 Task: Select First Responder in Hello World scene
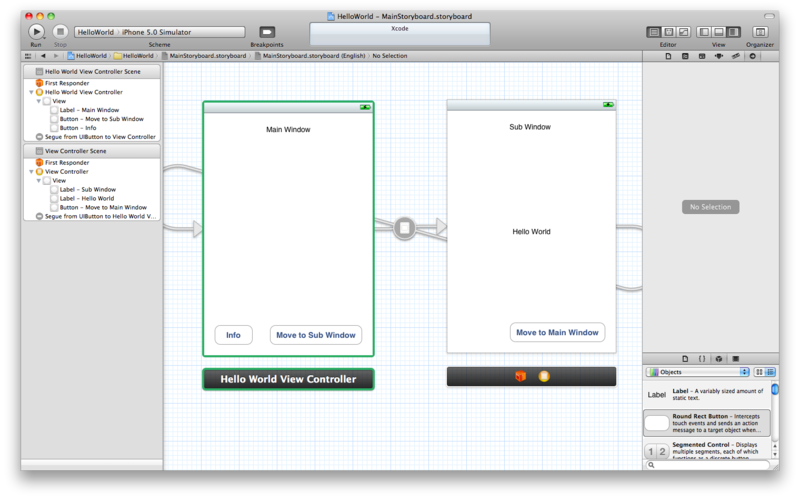[62, 83]
